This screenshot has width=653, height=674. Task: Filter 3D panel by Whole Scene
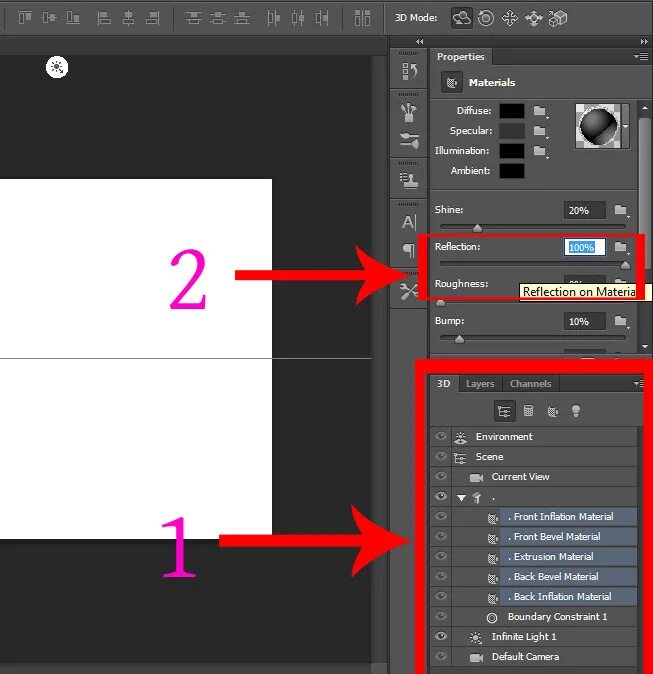504,411
